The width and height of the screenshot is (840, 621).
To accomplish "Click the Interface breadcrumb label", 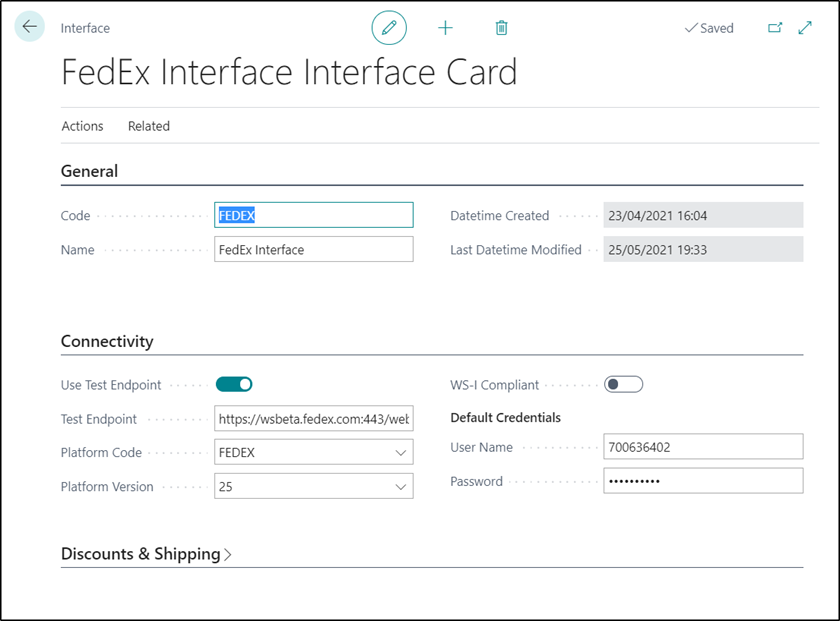I will click(85, 28).
